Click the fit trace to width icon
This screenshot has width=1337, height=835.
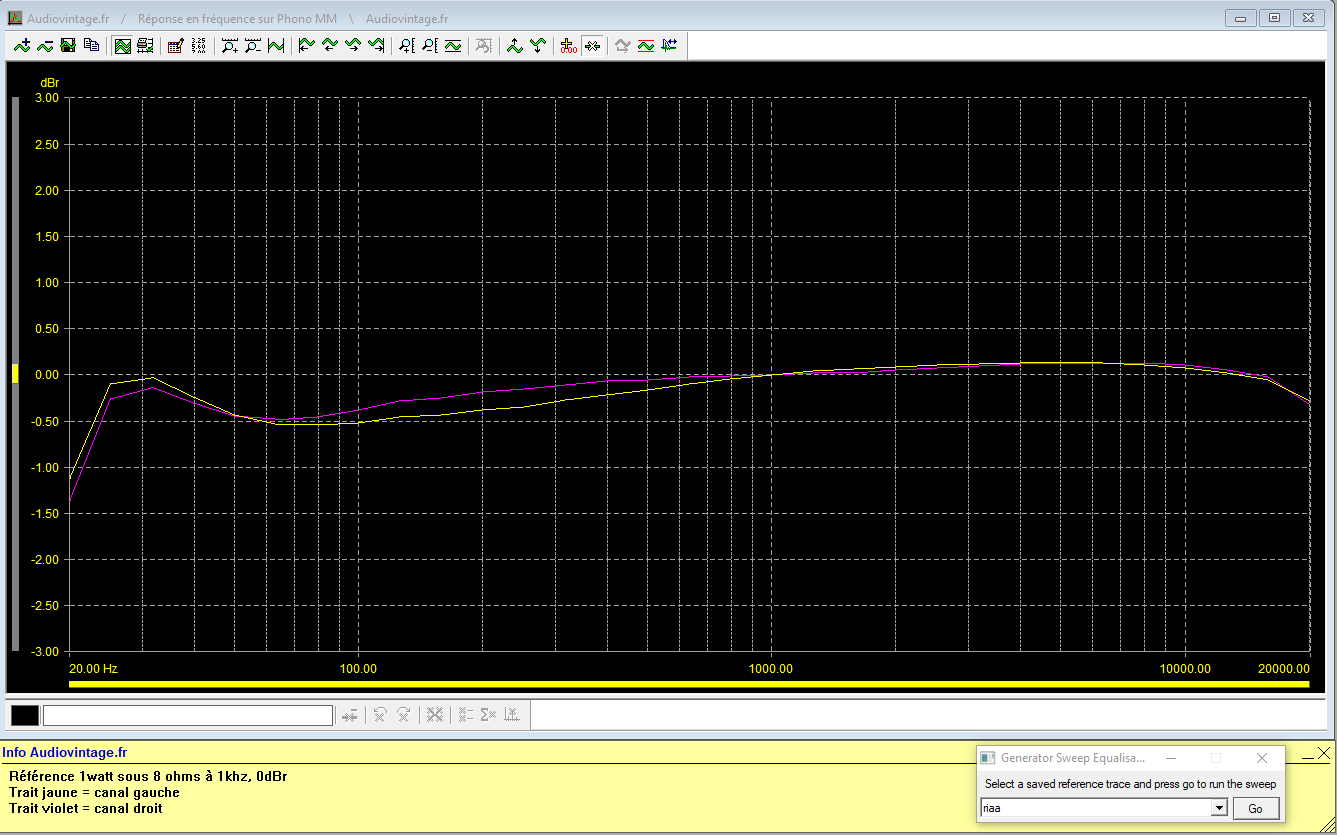pos(275,45)
